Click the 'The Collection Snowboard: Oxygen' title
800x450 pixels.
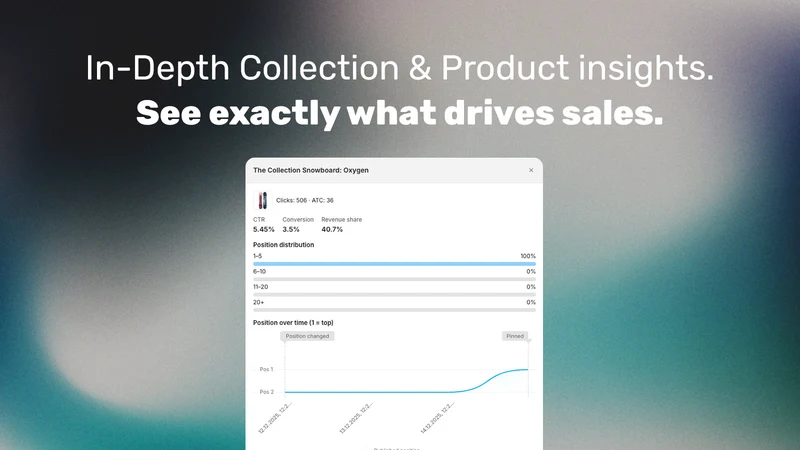pos(311,170)
